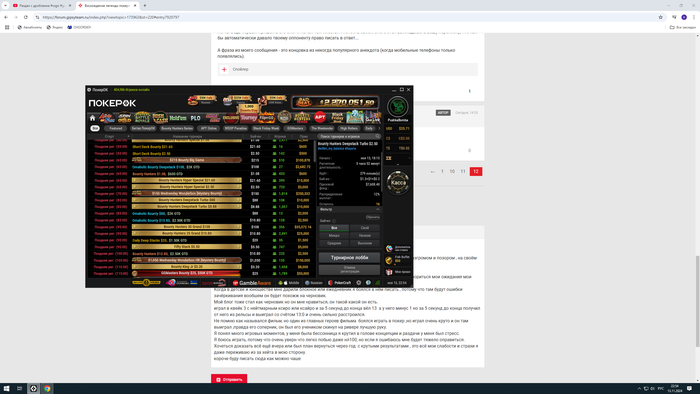Open the Spin & Gold game icon

125,118
